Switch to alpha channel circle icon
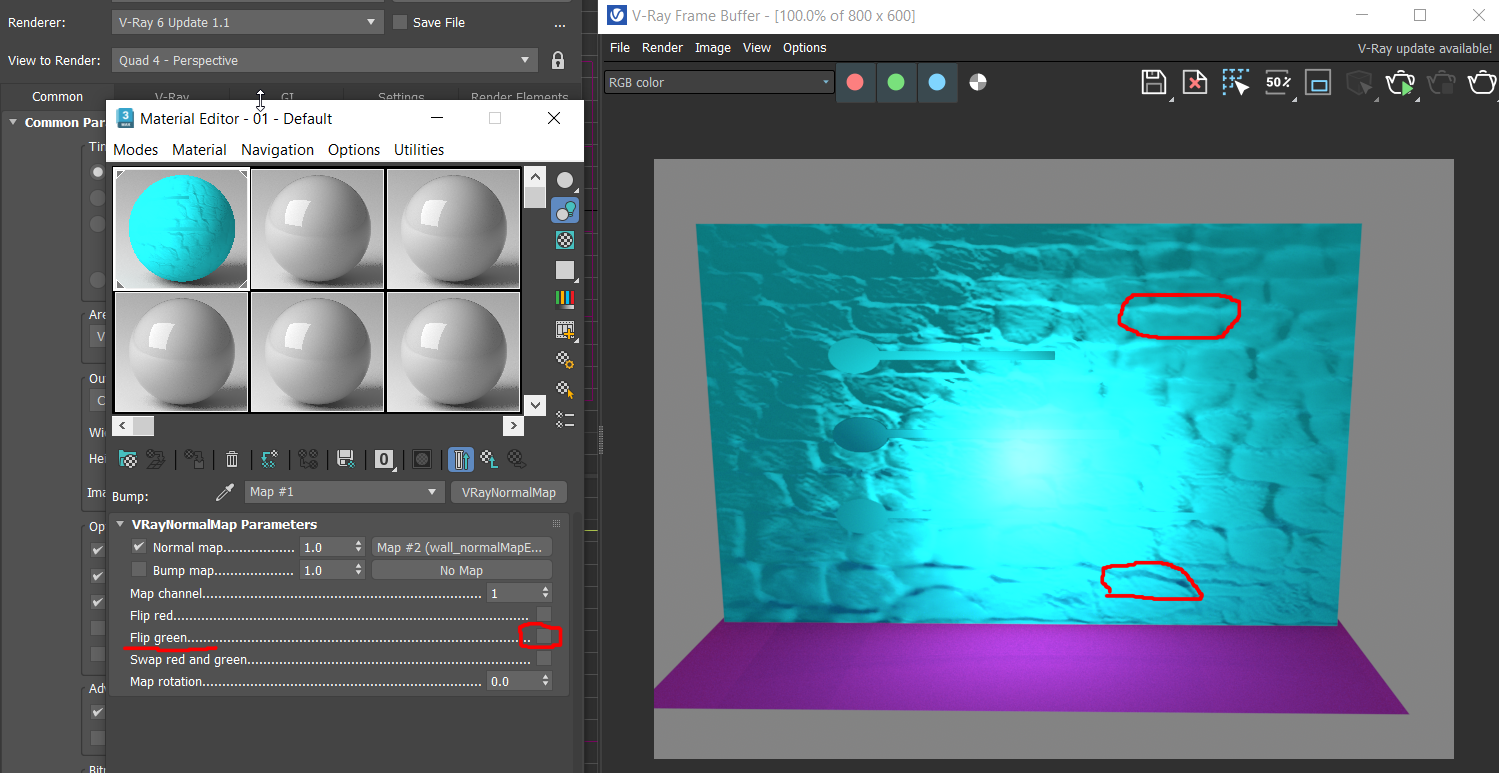The height and width of the screenshot is (773, 1499). point(978,83)
